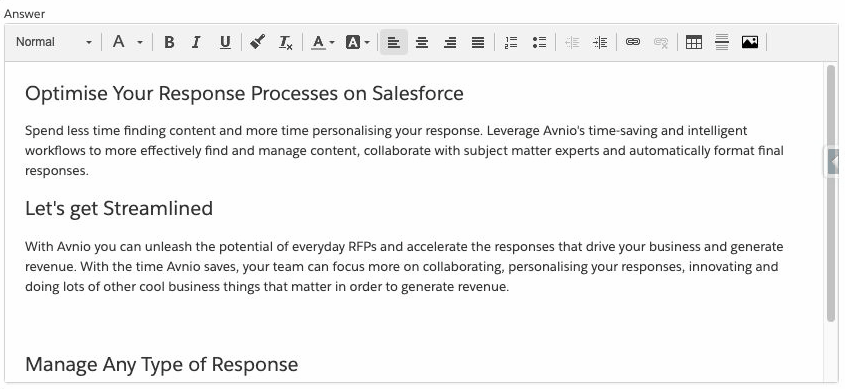Select the copy formatting paintbrush
Screen dimensions: 845x389
258,42
